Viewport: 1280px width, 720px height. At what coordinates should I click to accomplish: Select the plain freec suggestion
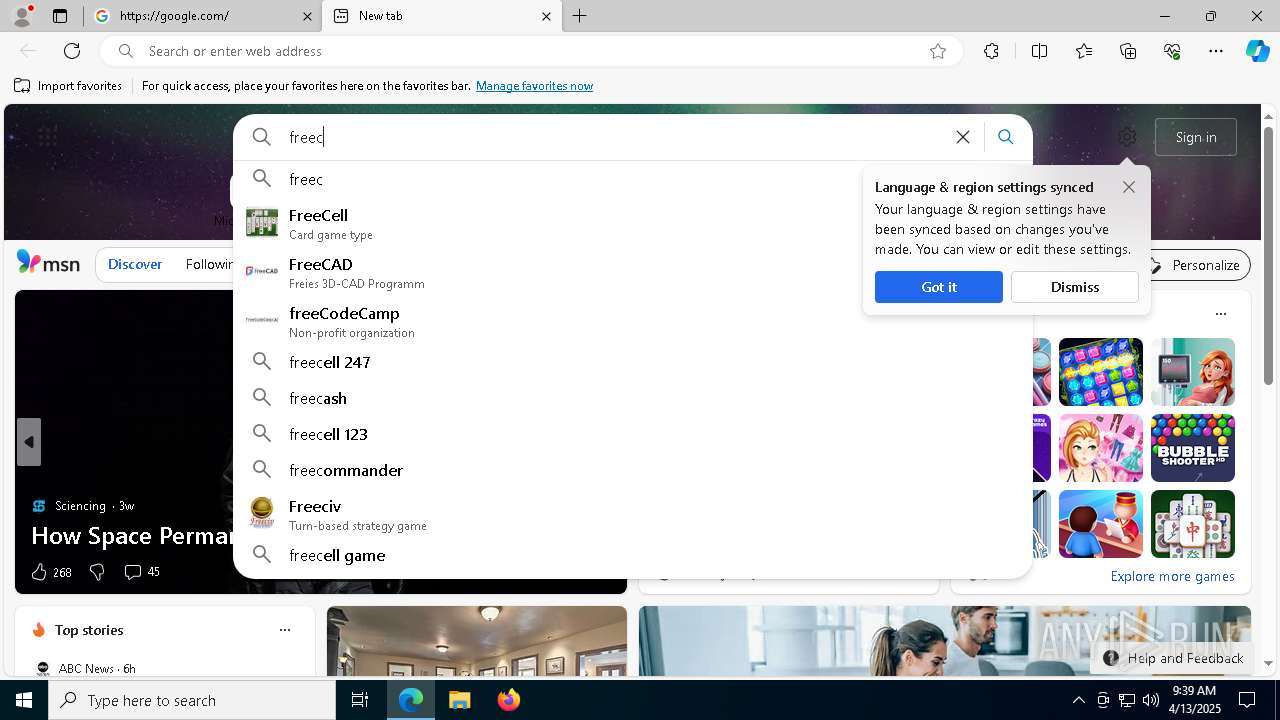(632, 179)
